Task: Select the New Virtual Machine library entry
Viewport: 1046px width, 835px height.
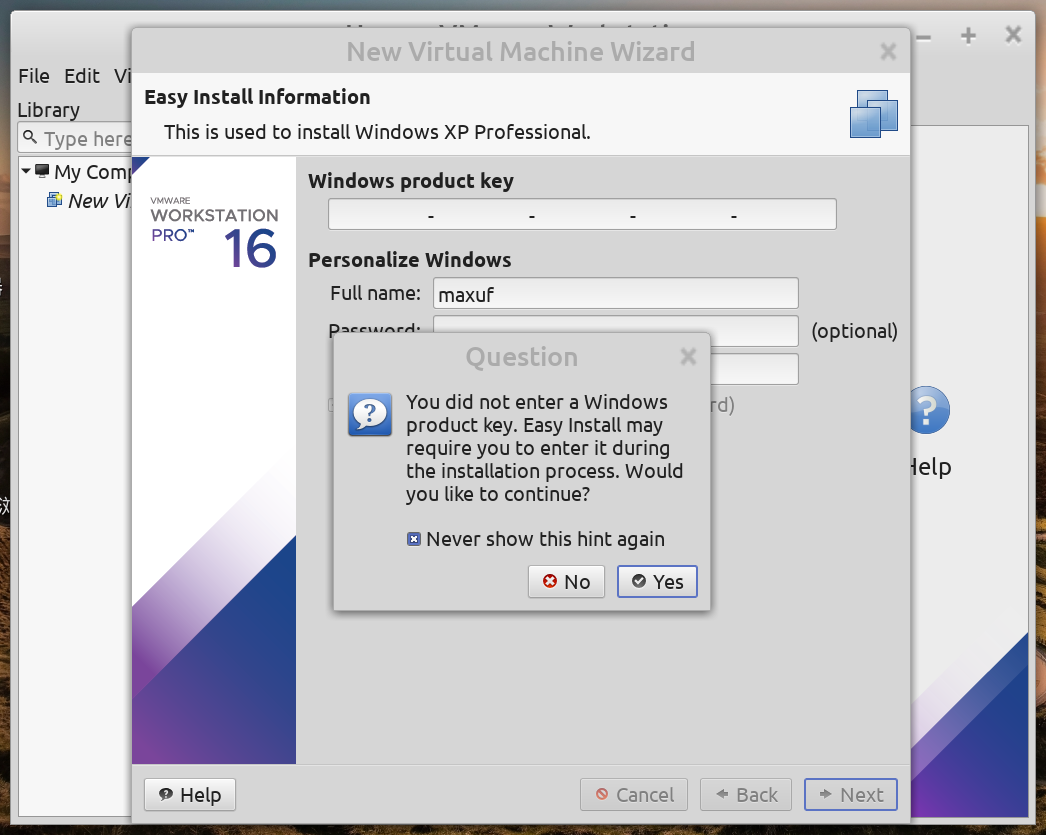Action: pyautogui.click(x=99, y=201)
